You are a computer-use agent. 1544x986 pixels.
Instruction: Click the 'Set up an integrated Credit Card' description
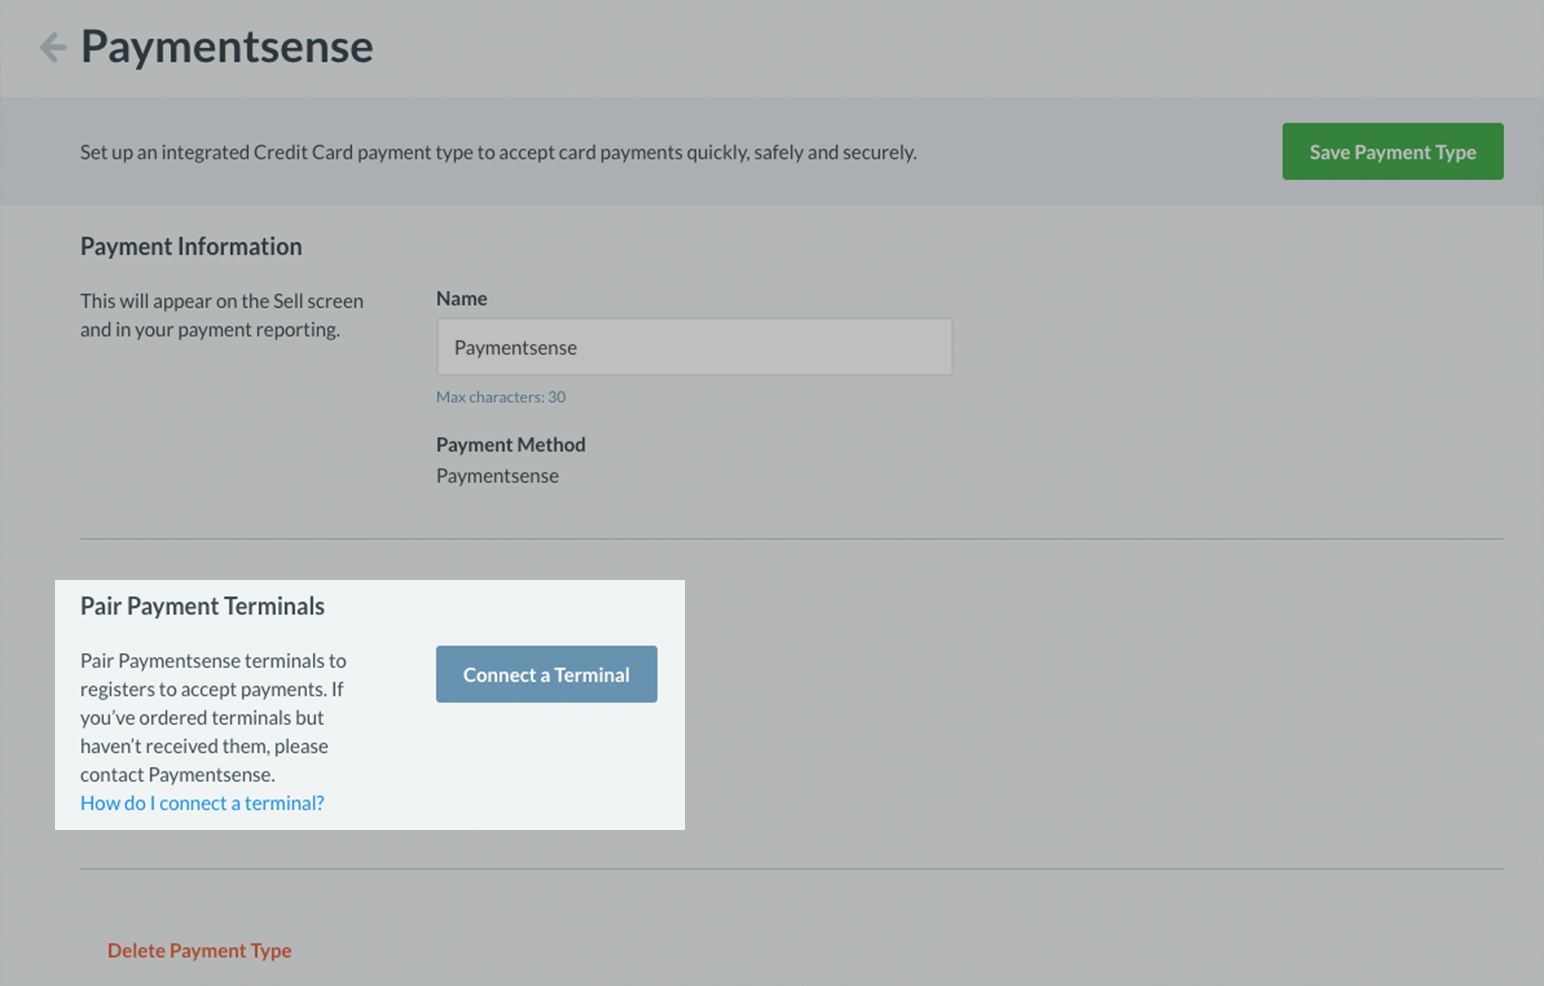(498, 152)
